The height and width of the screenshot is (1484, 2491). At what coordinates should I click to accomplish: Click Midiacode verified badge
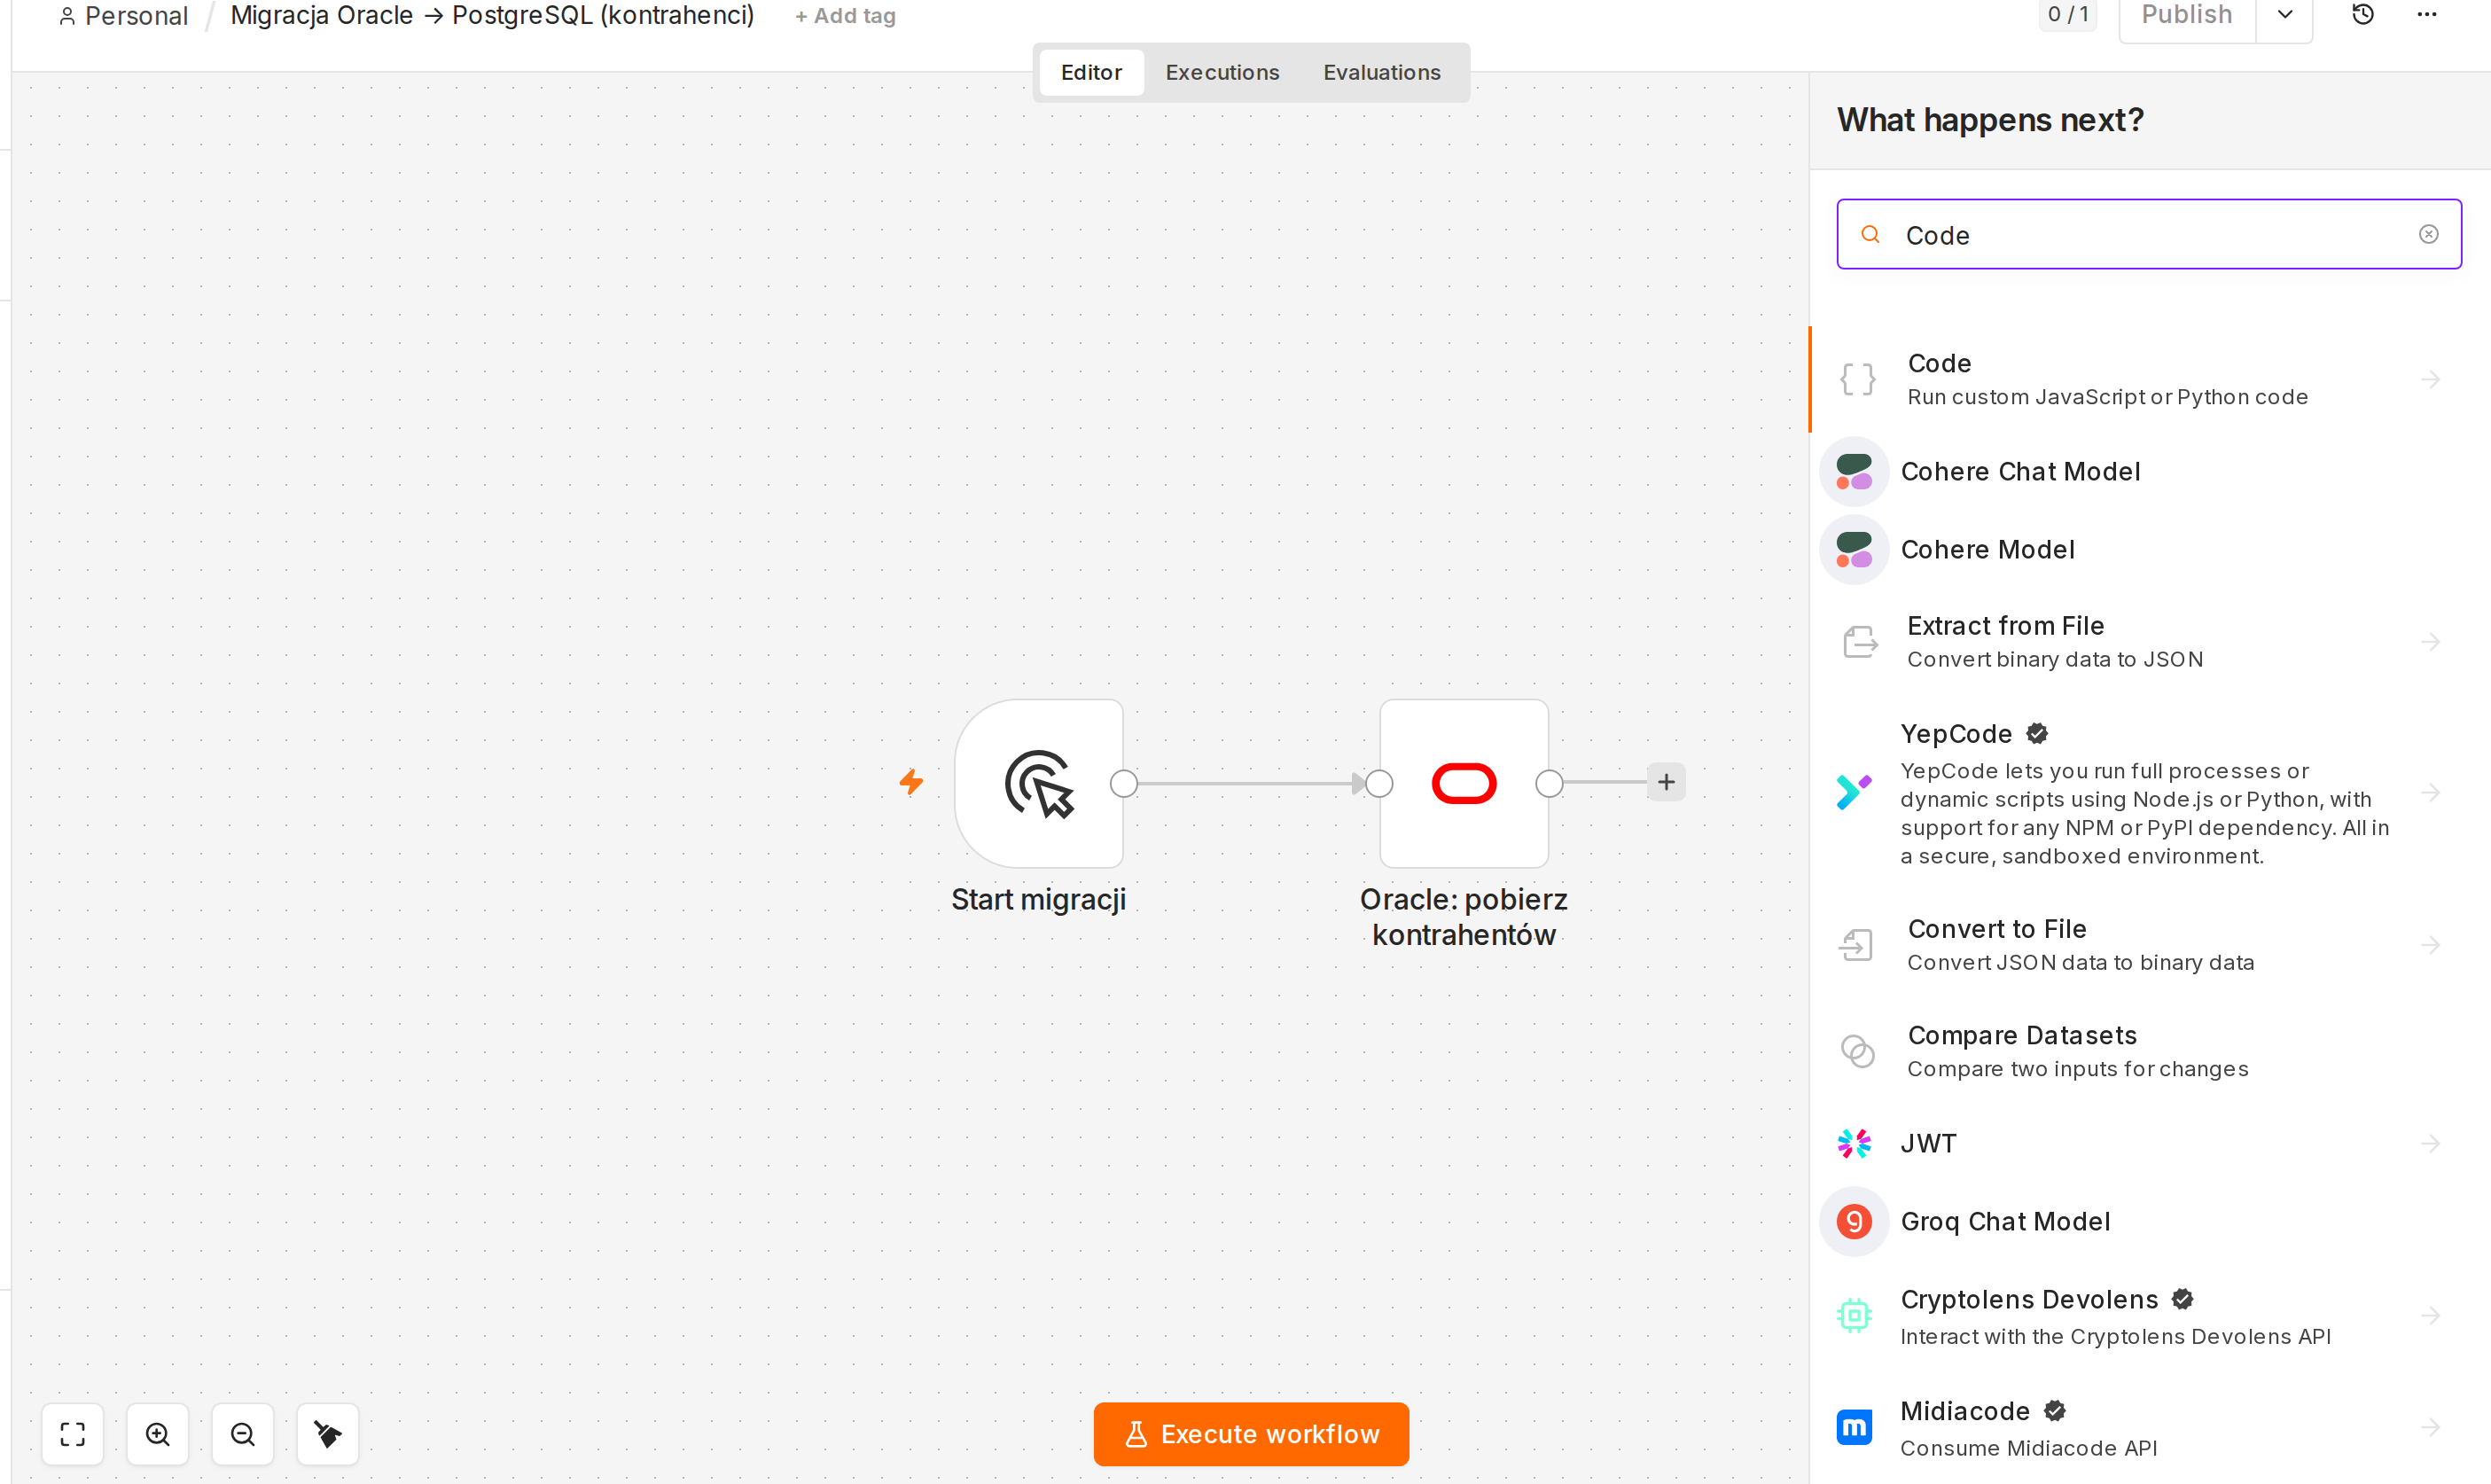(2054, 1411)
